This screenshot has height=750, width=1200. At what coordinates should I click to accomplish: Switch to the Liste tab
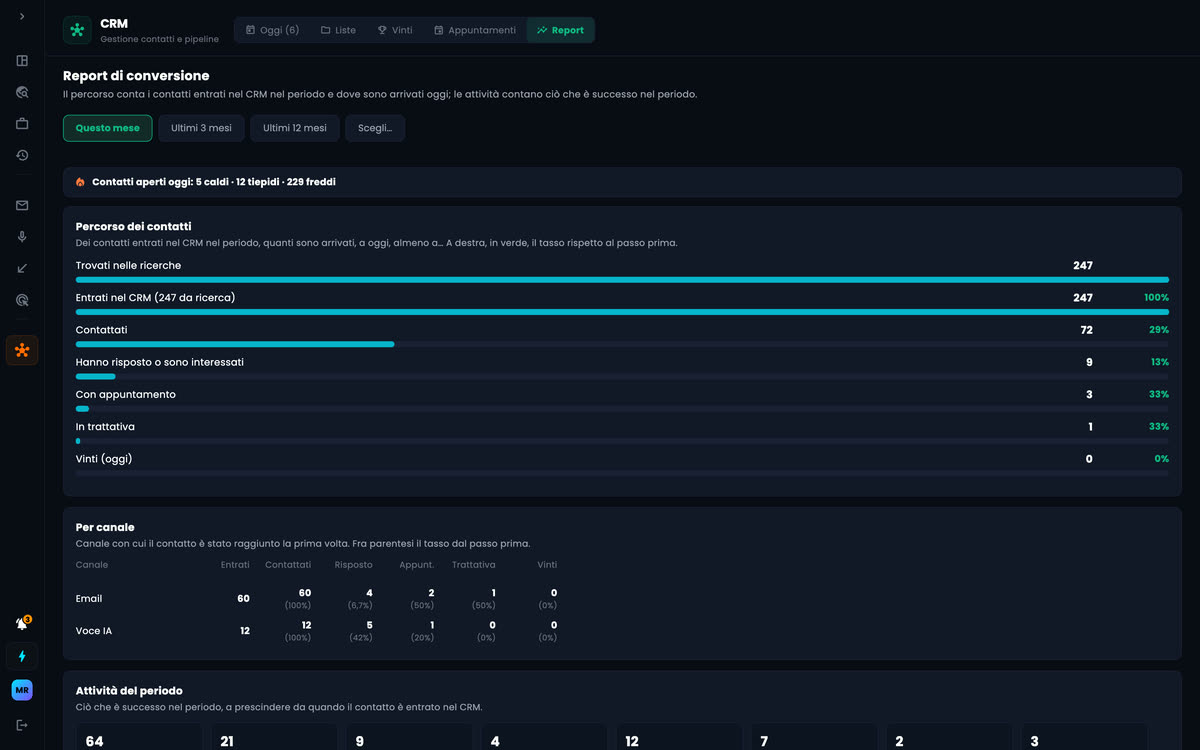tap(338, 30)
